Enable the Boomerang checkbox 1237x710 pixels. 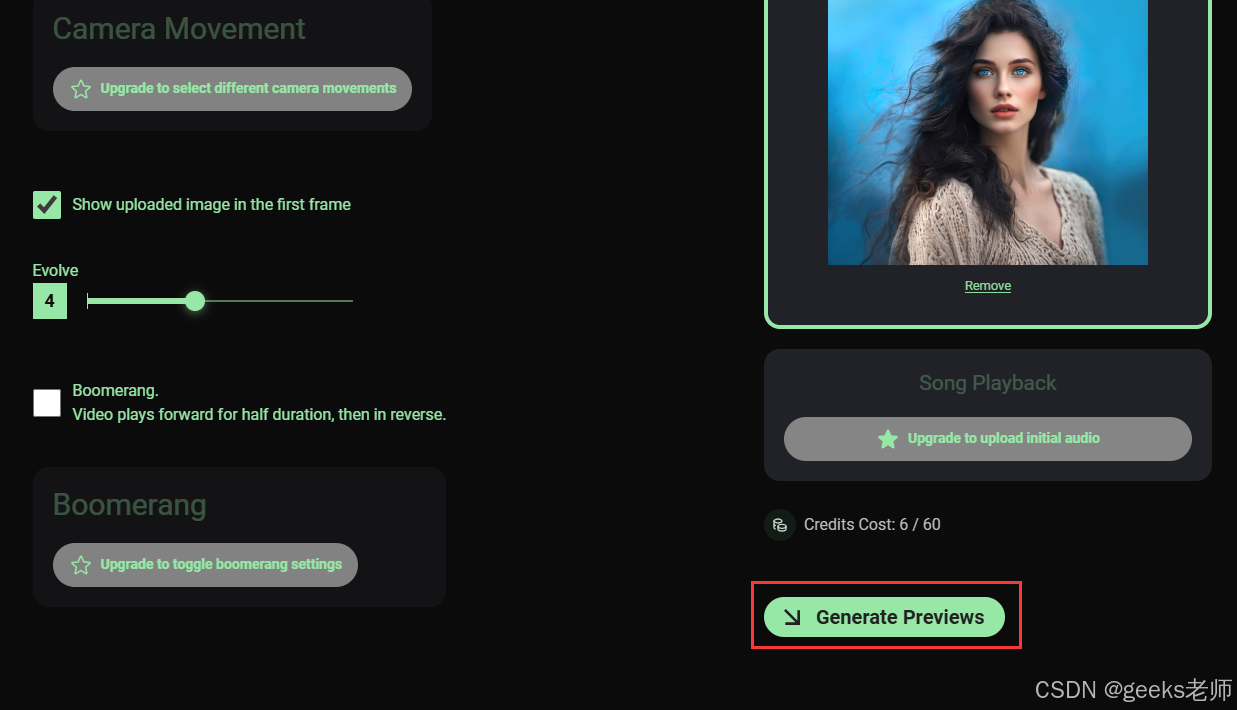tap(47, 403)
